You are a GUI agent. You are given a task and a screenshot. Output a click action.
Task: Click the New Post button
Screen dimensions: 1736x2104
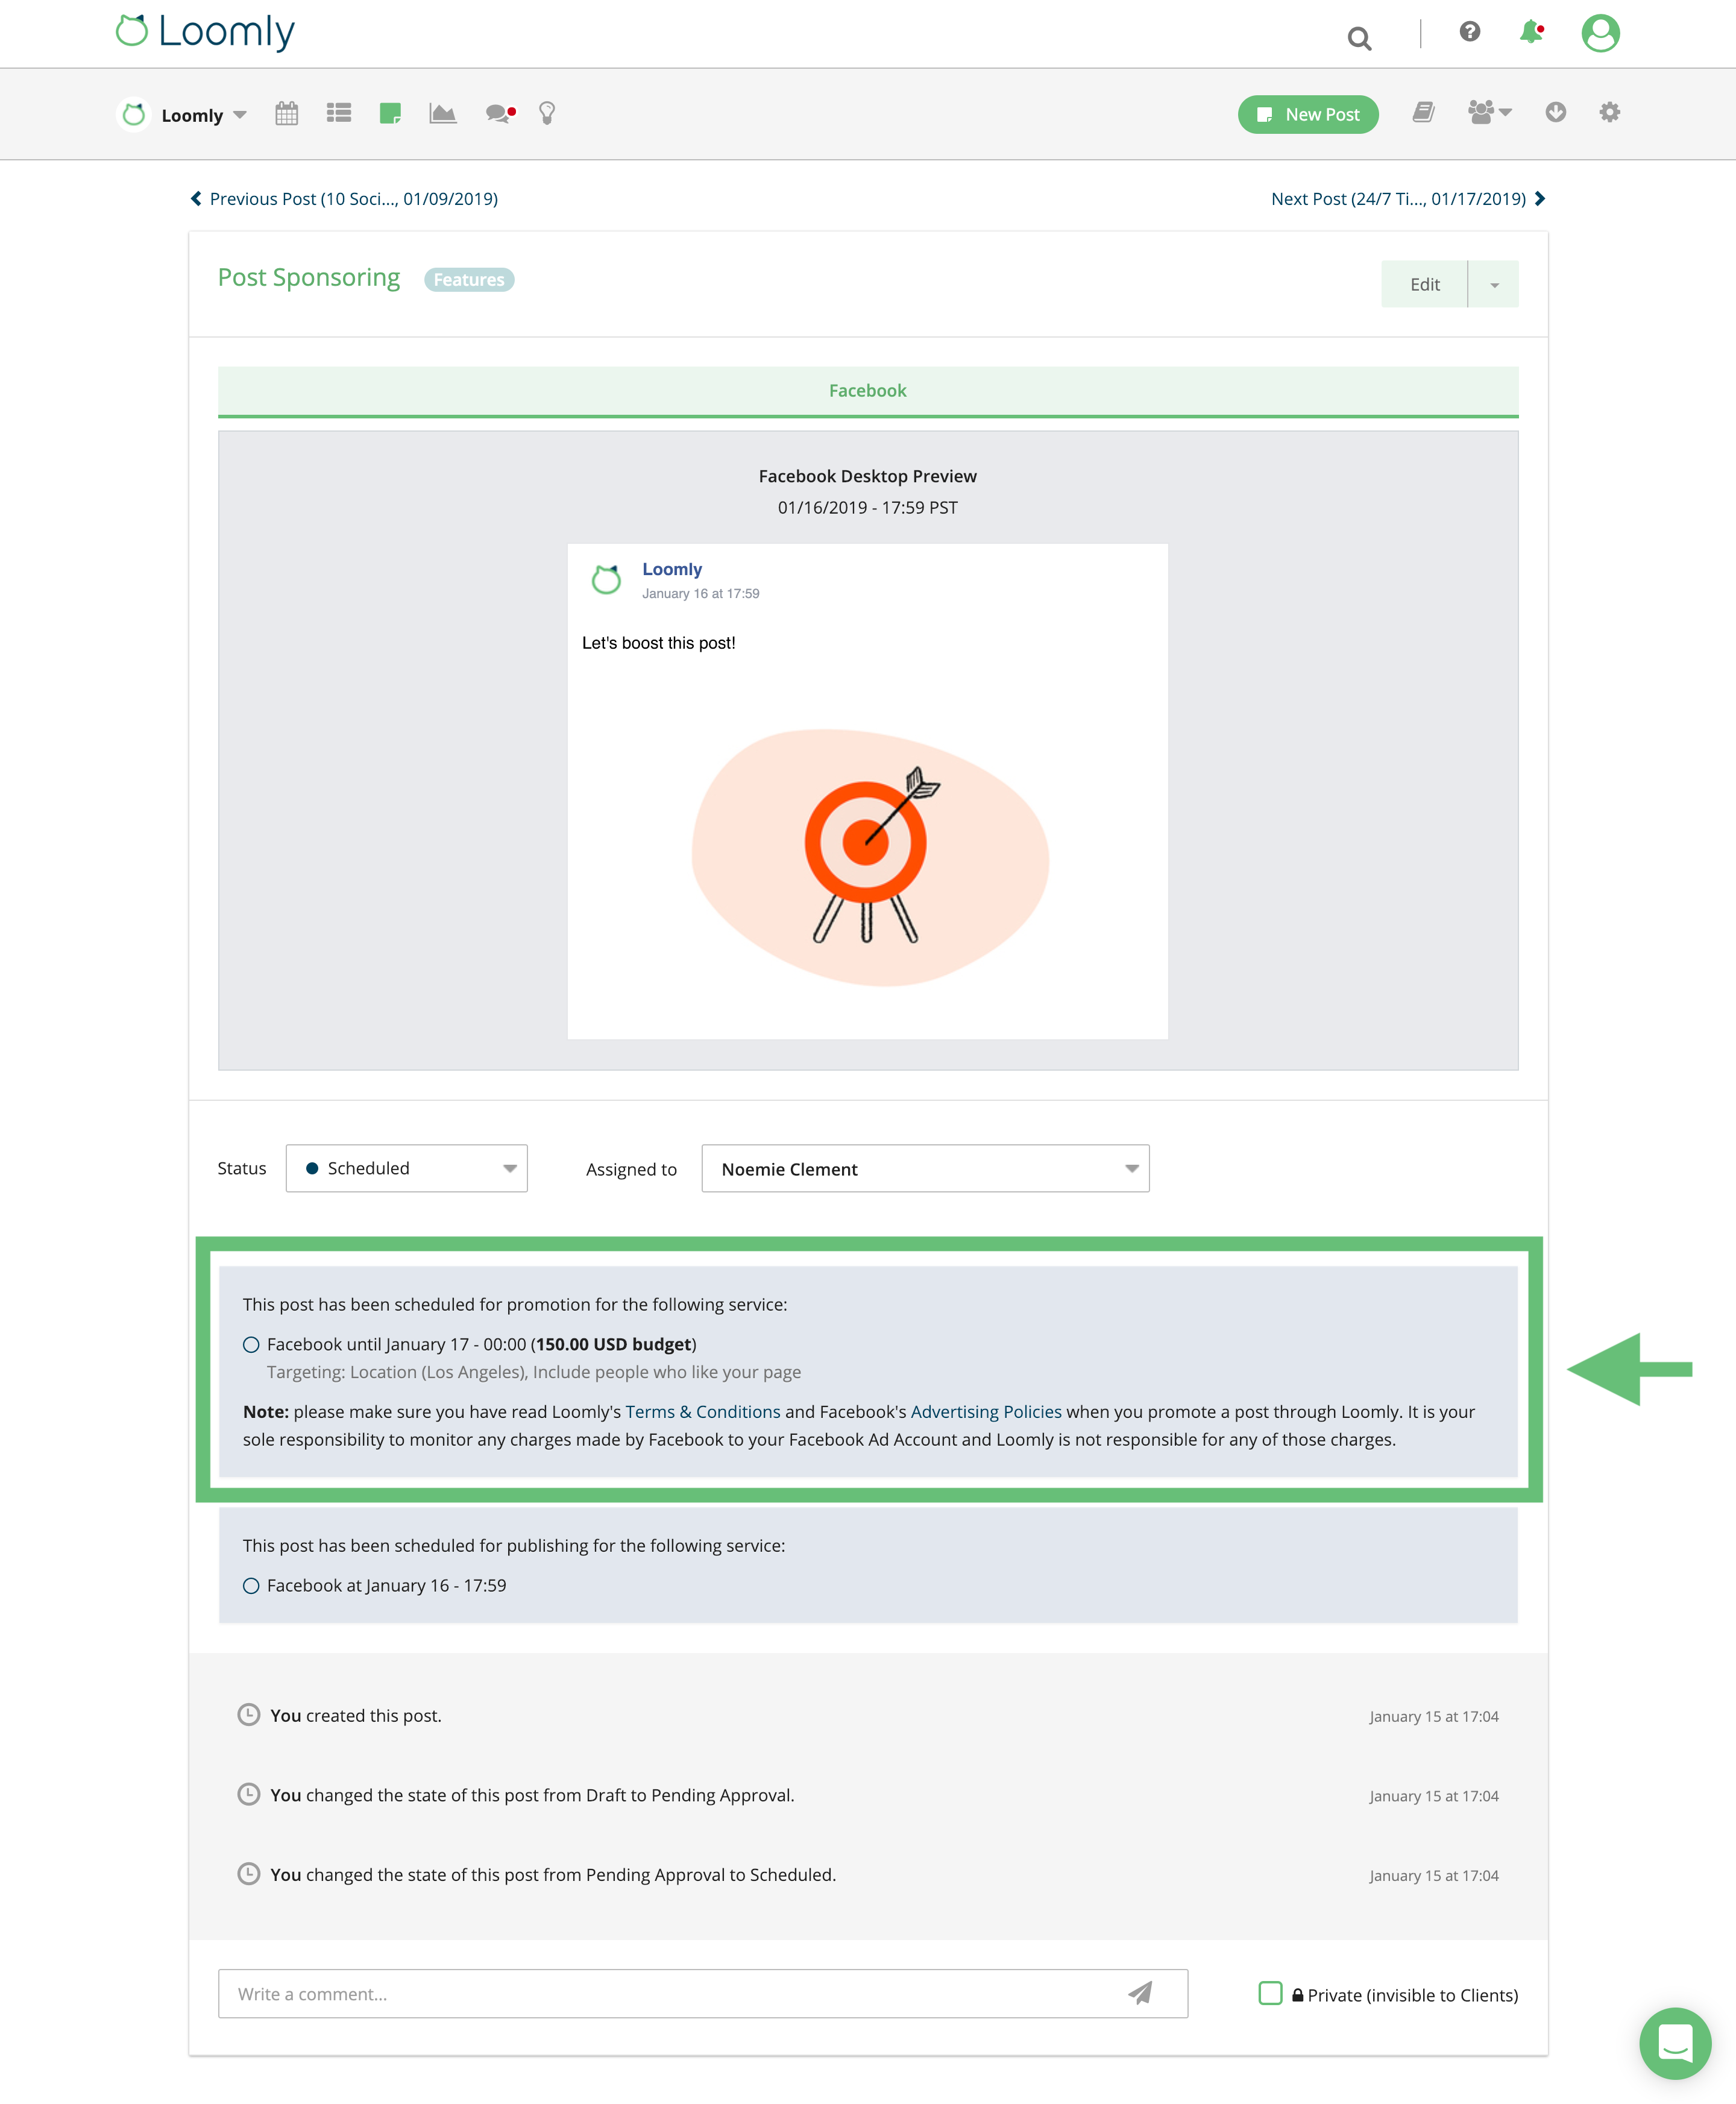(1308, 114)
